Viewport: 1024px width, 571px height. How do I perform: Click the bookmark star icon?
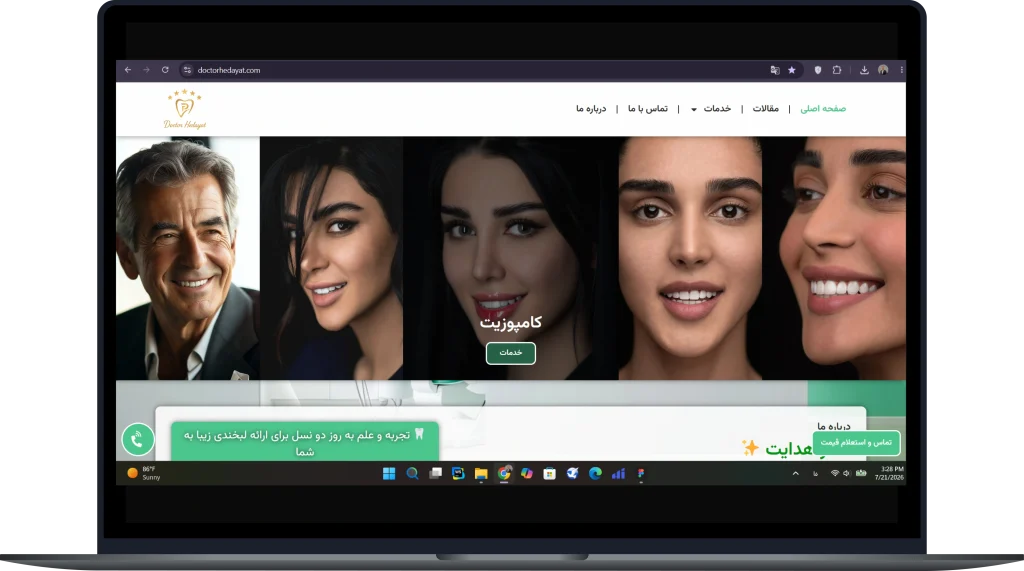(x=792, y=70)
